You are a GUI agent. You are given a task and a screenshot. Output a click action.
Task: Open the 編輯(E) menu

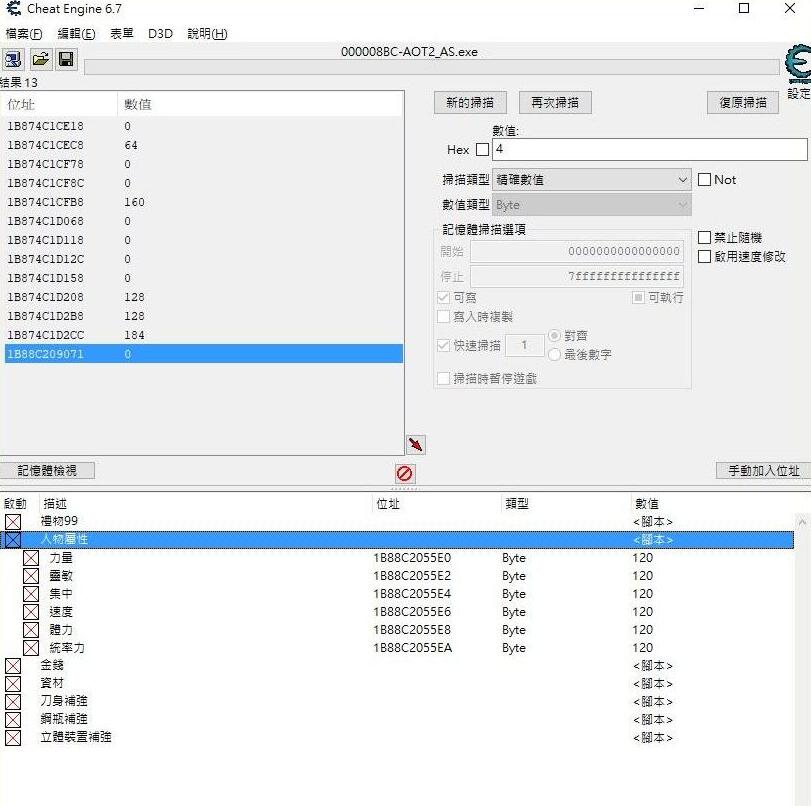tap(76, 34)
